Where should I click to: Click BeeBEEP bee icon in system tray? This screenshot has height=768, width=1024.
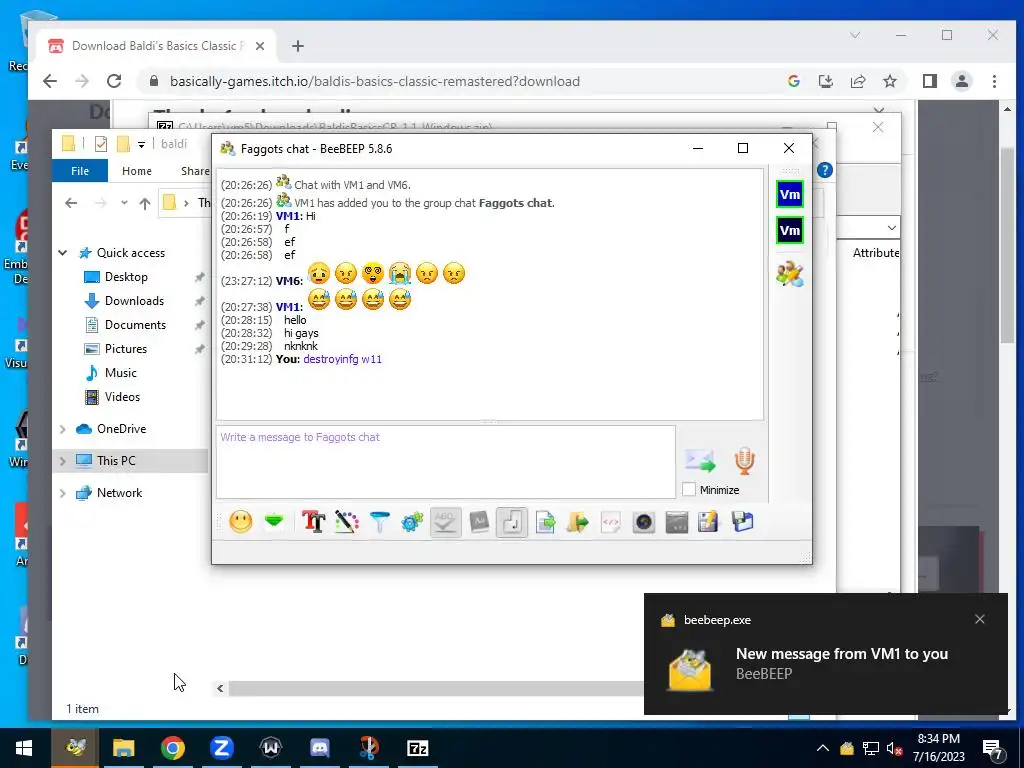[x=846, y=748]
